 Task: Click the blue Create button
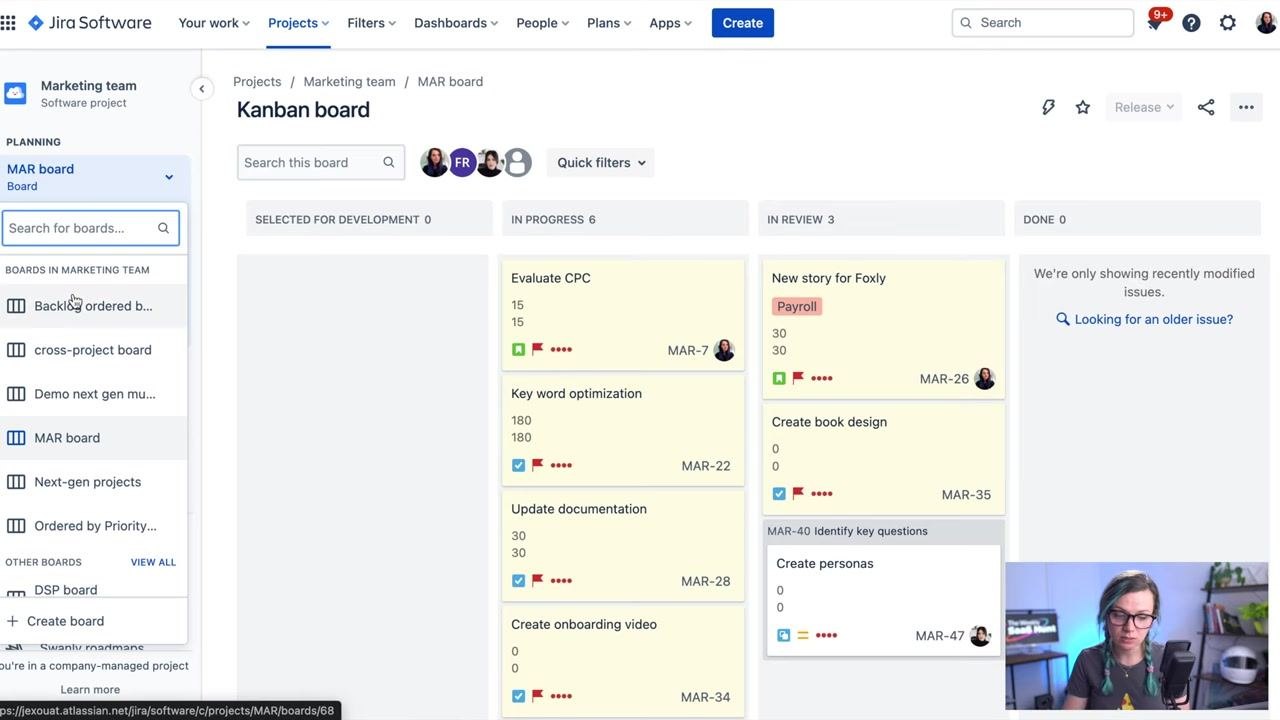[743, 23]
